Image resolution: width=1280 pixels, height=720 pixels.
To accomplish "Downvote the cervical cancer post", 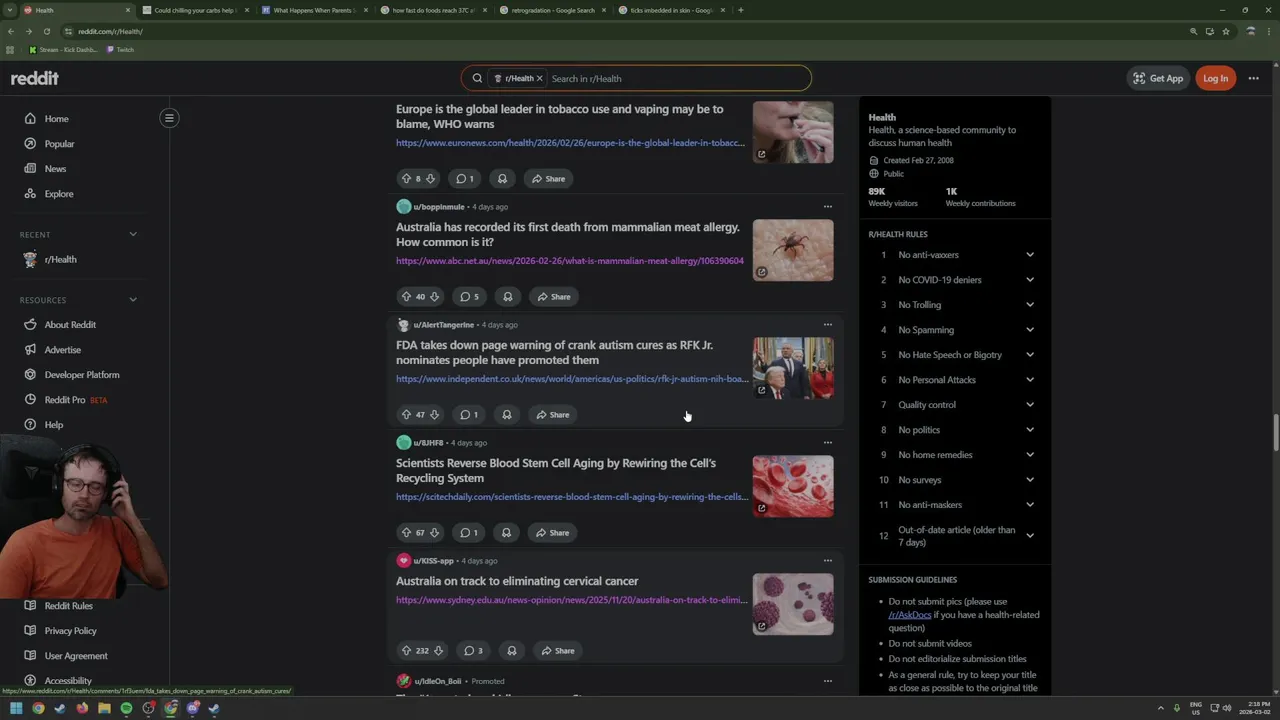I will point(438,651).
